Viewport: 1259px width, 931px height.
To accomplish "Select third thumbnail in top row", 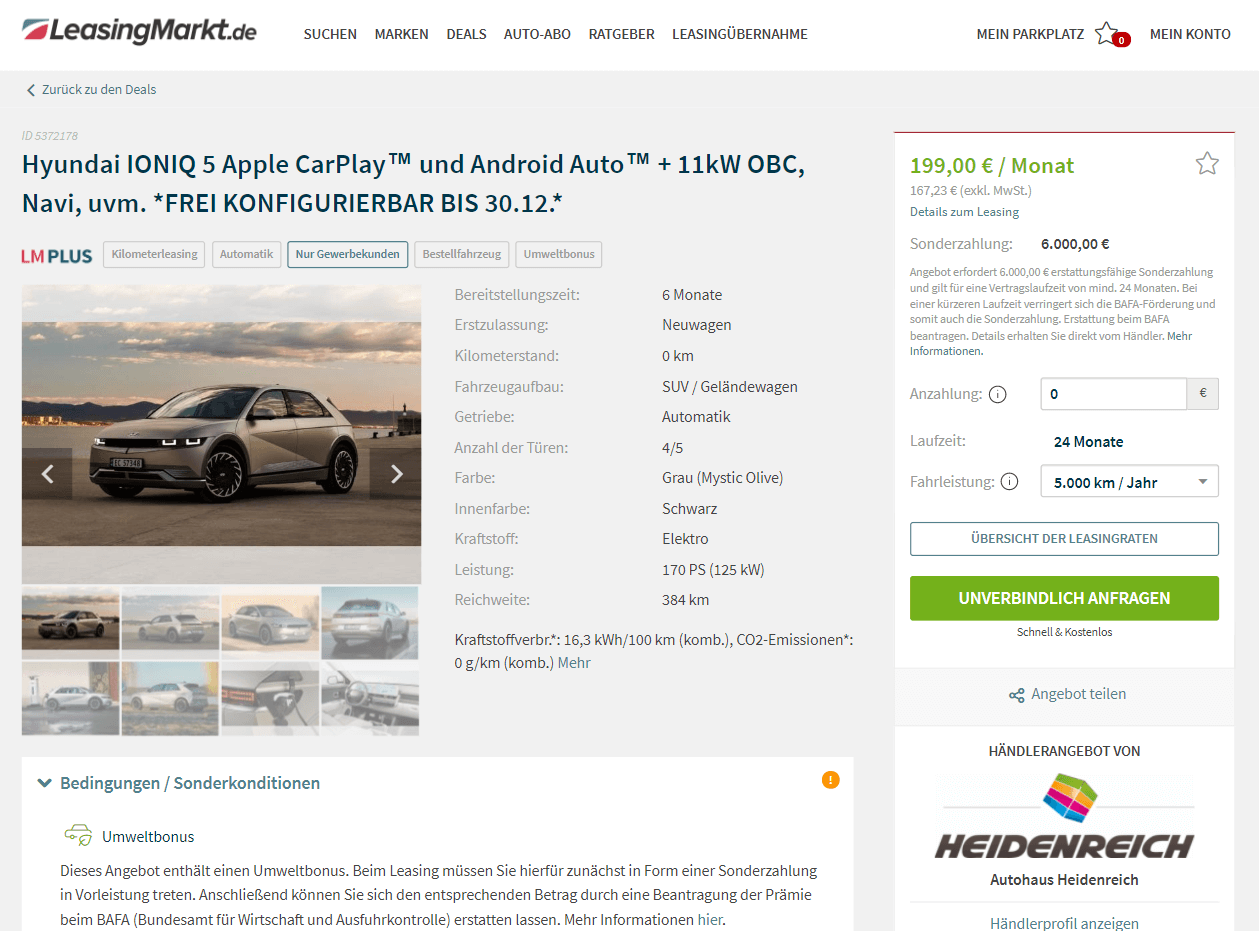I will point(270,622).
